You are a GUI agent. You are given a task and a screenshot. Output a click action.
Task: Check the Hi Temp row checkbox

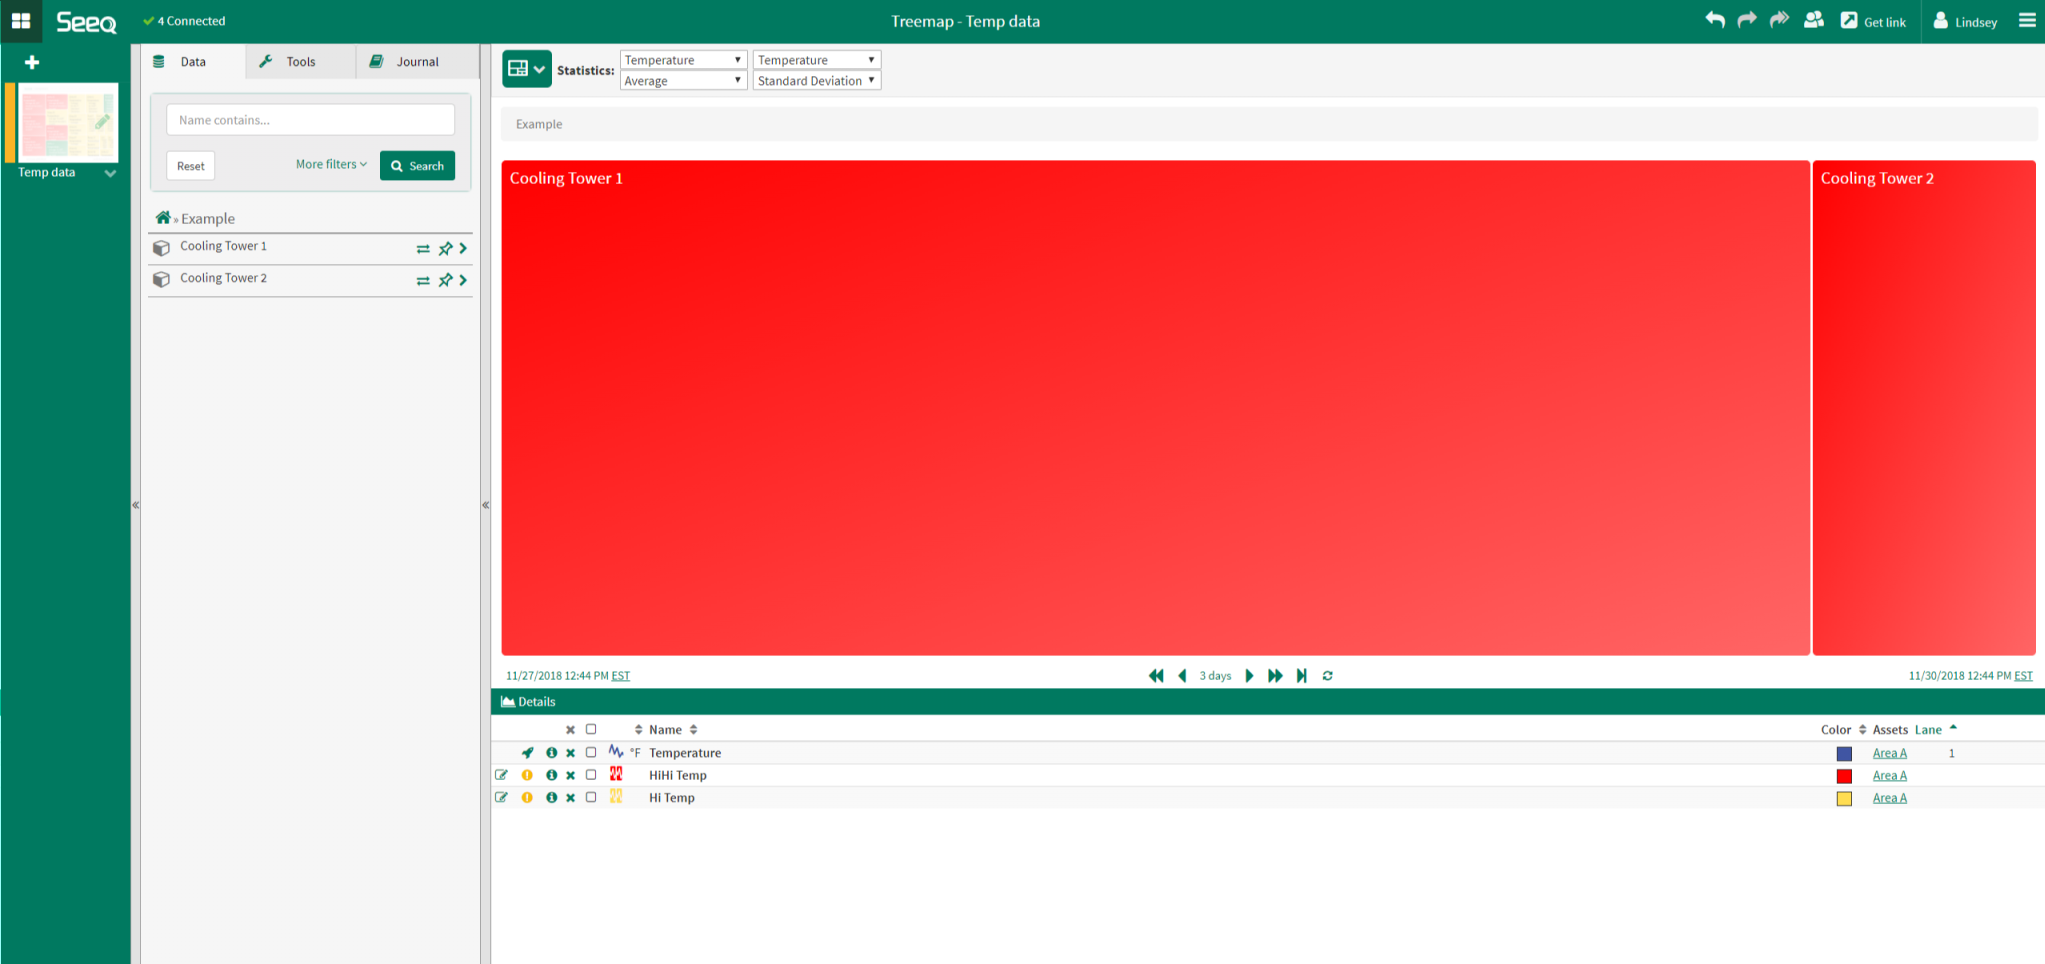point(591,798)
